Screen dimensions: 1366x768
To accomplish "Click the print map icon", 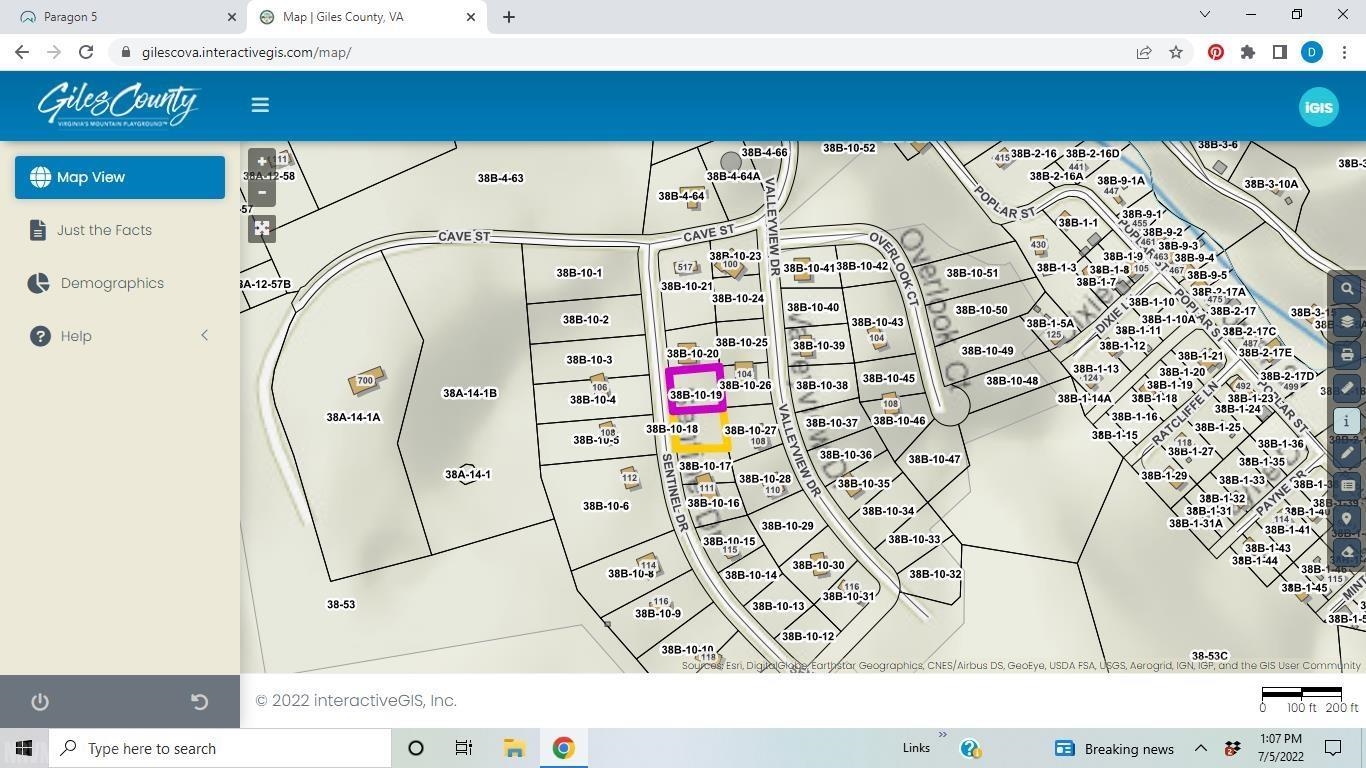I will pyautogui.click(x=1347, y=355).
